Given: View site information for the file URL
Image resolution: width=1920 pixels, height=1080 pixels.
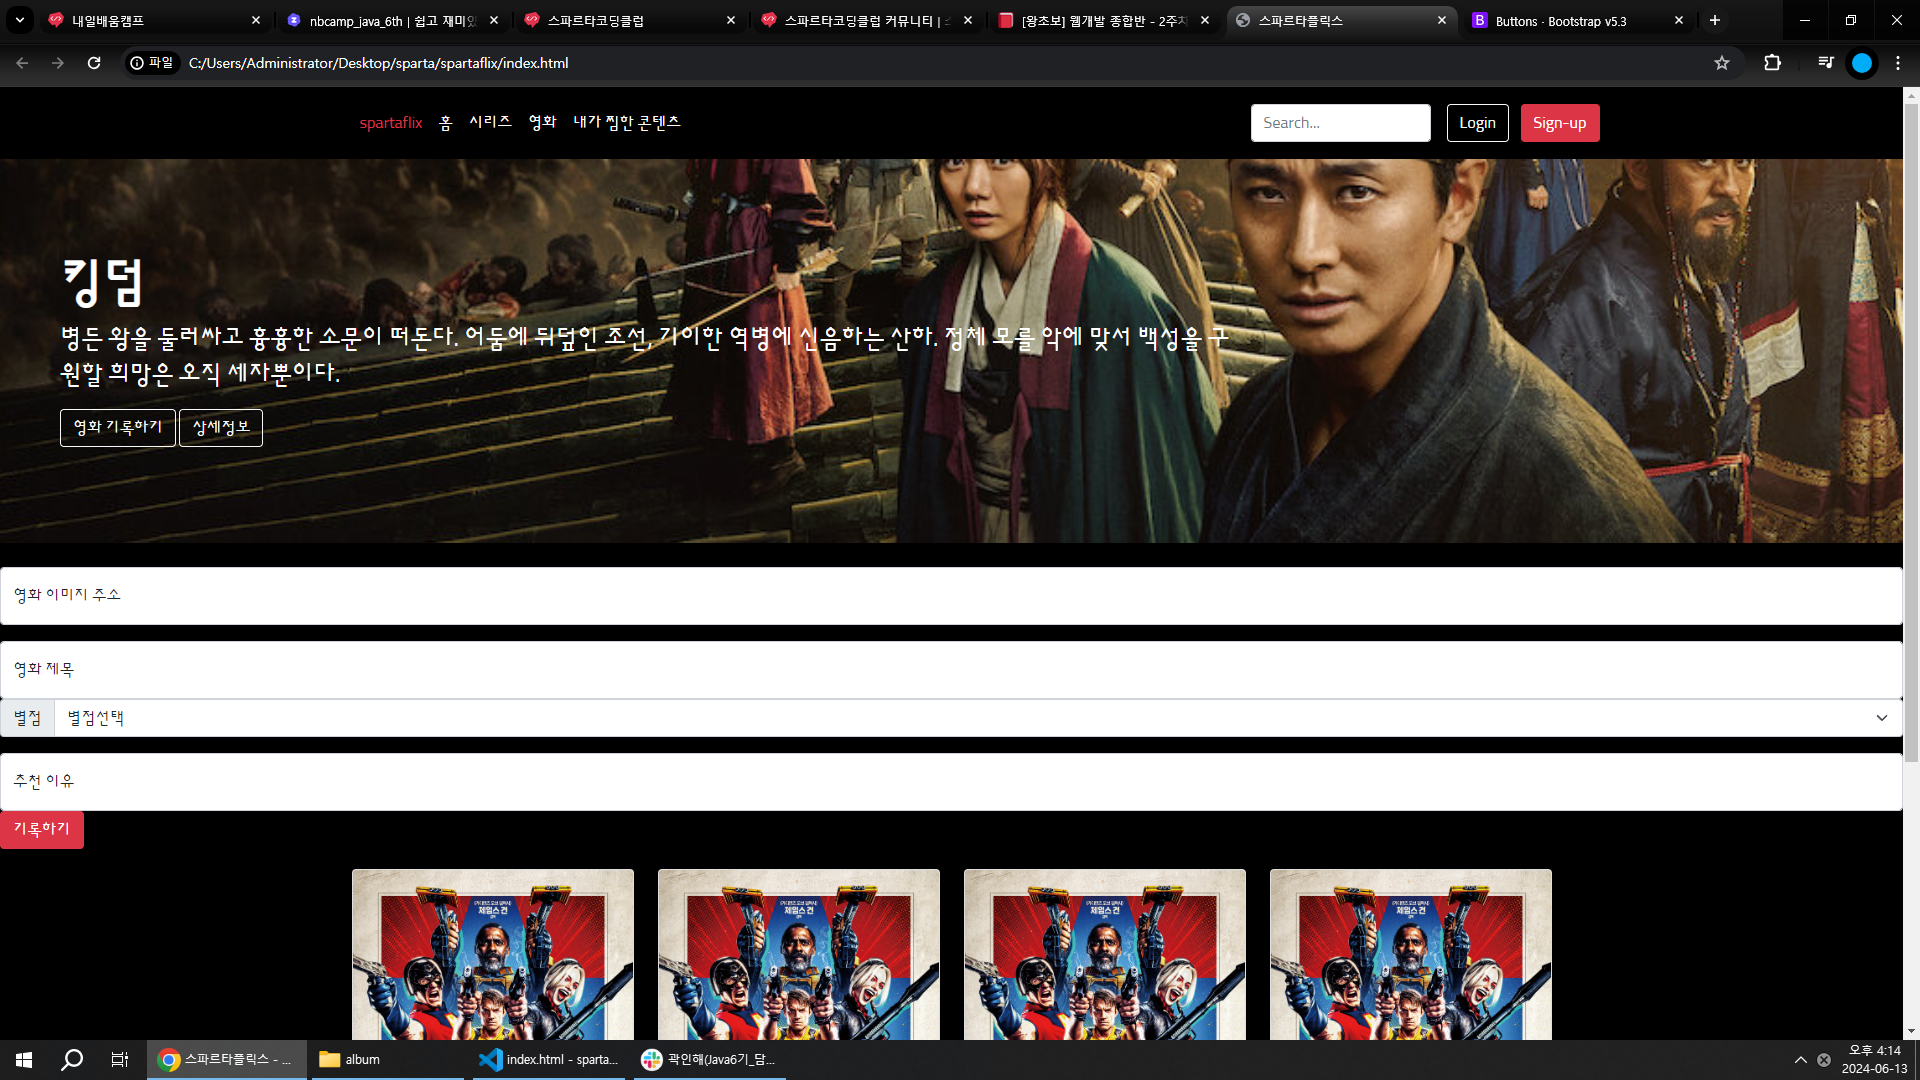Looking at the screenshot, I should [151, 63].
